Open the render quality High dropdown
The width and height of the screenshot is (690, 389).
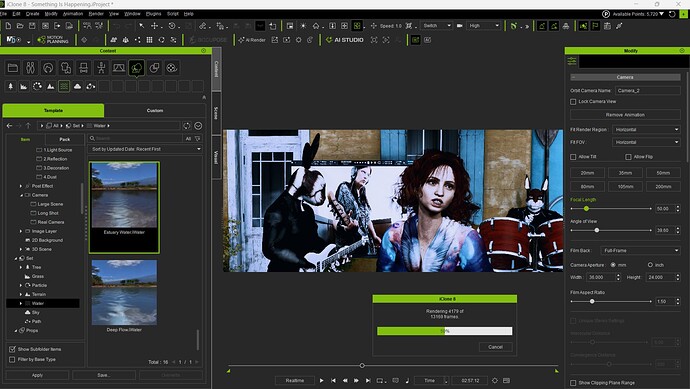tap(483, 26)
